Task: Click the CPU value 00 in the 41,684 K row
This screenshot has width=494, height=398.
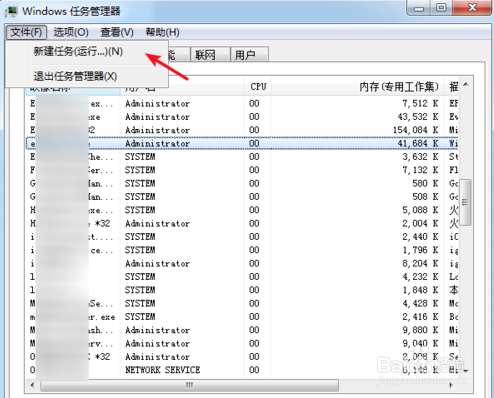Action: [x=254, y=143]
